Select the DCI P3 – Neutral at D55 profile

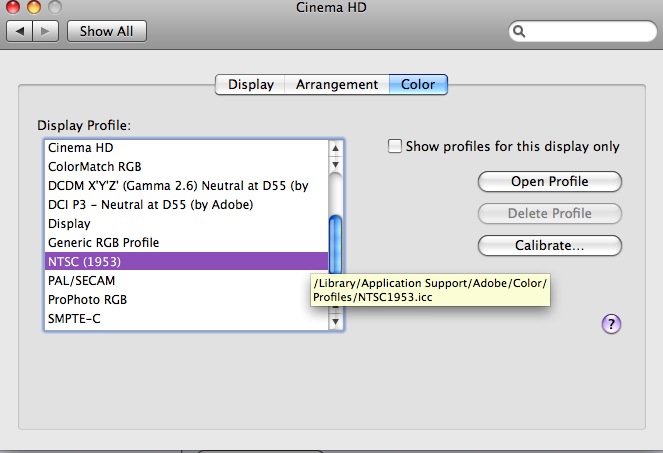point(186,205)
